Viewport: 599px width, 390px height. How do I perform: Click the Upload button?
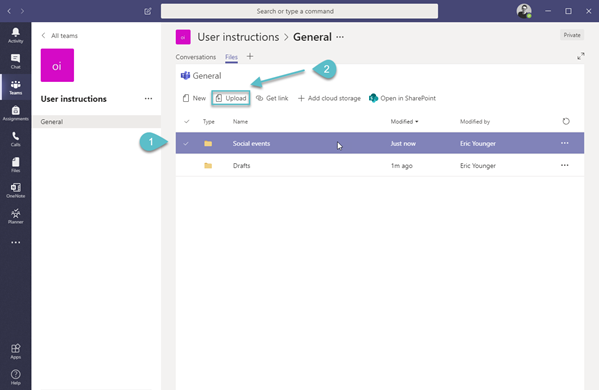[x=231, y=98]
